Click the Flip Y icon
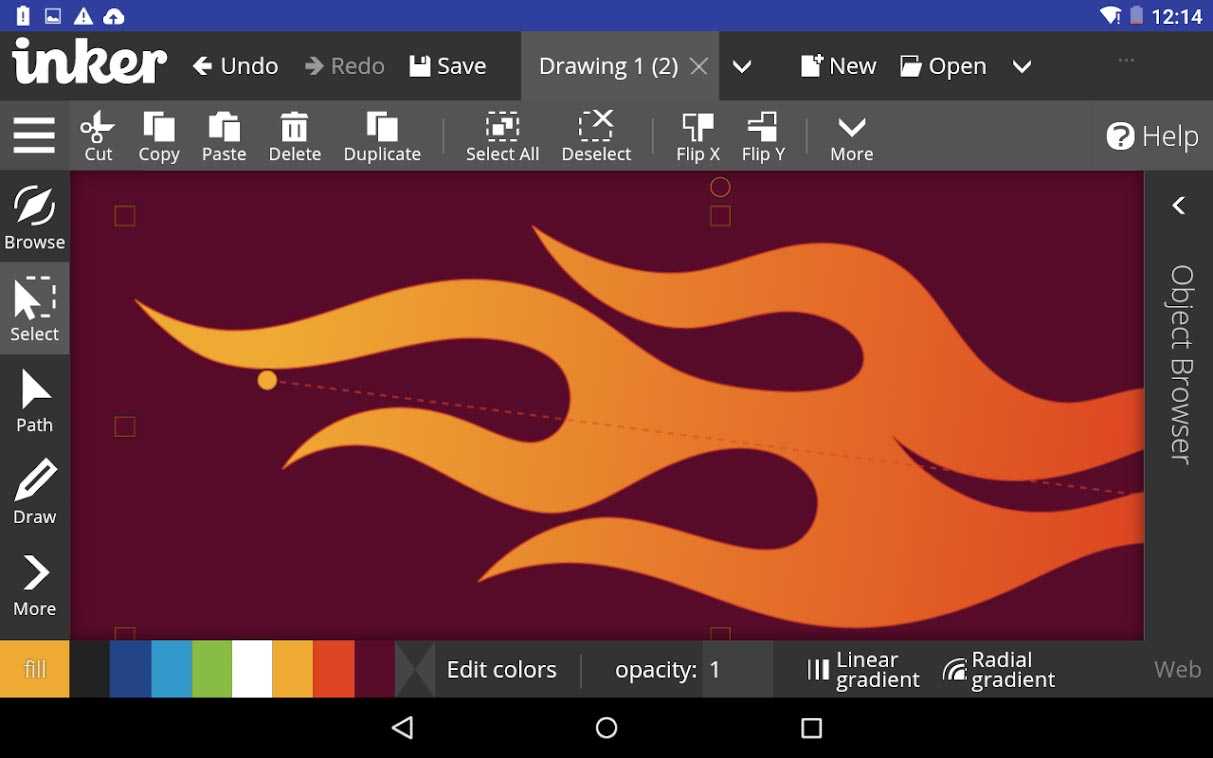Viewport: 1213px width, 758px height. (763, 128)
